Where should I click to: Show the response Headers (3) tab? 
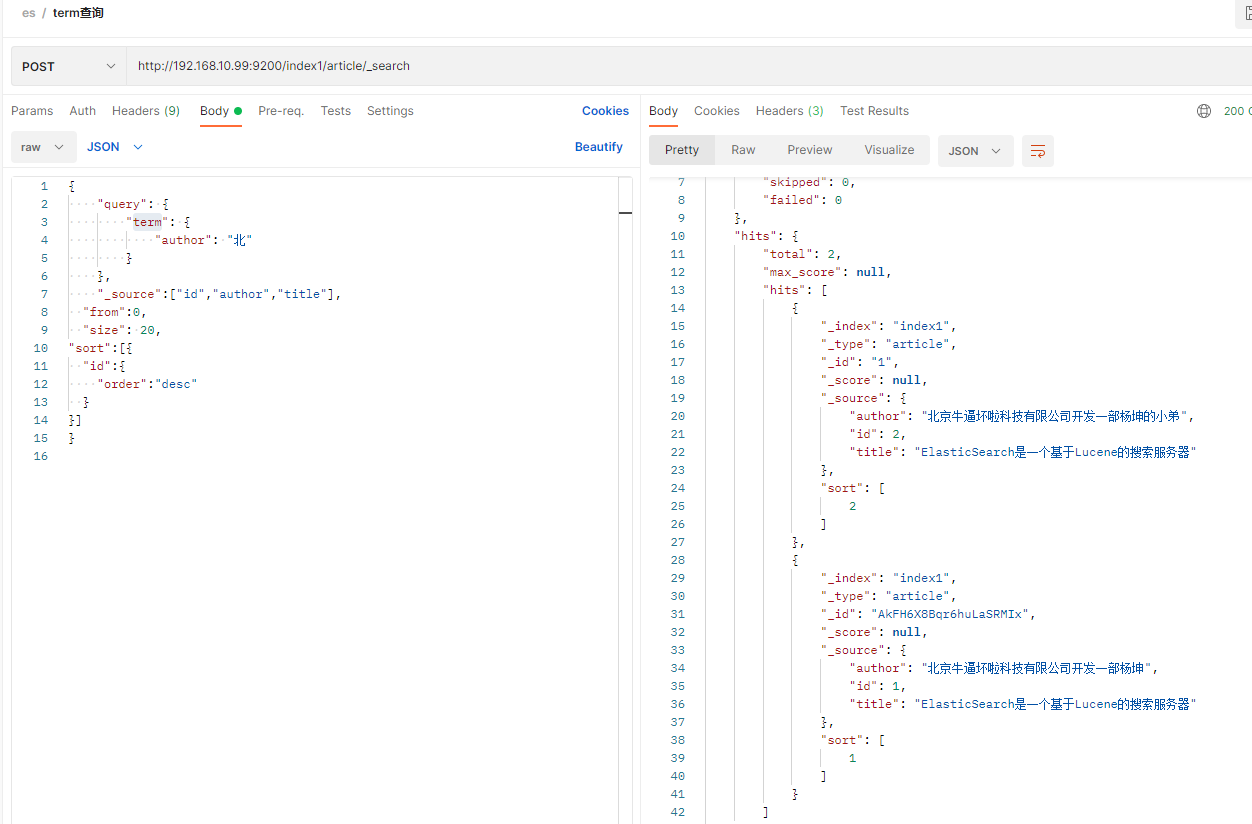pos(789,111)
